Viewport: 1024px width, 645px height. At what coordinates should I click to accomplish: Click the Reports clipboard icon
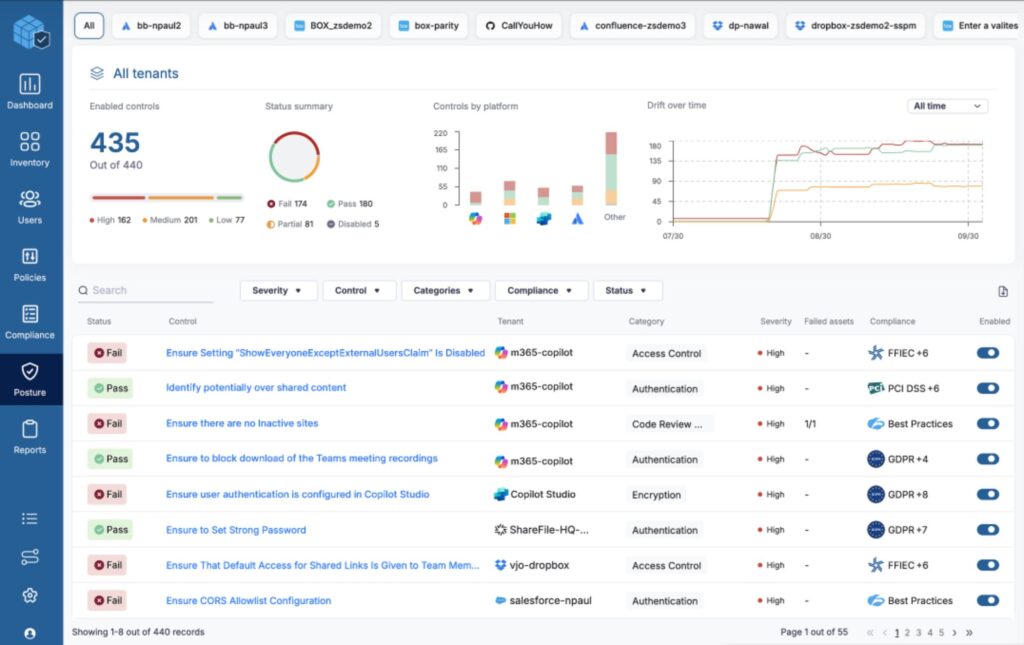pos(30,430)
